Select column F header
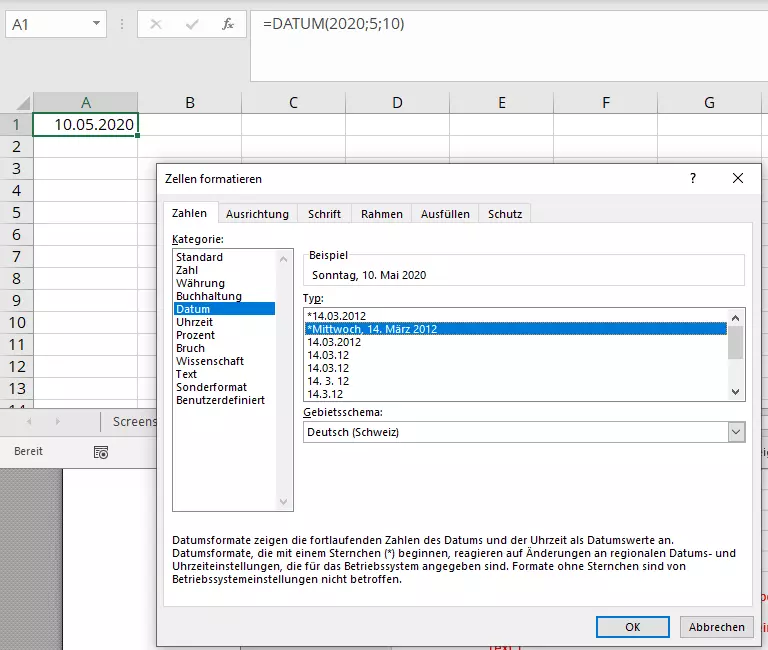Screen dimensions: 768x650 tap(606, 103)
